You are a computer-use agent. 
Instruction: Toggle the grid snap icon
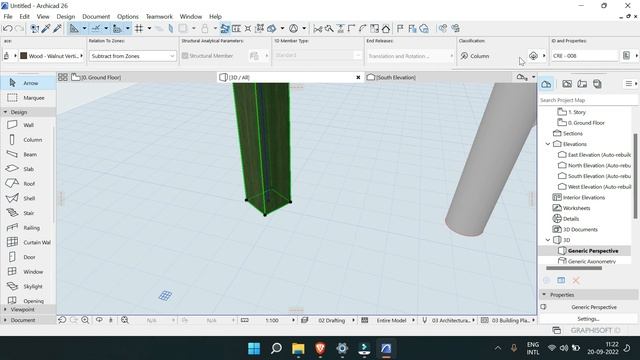[139, 29]
